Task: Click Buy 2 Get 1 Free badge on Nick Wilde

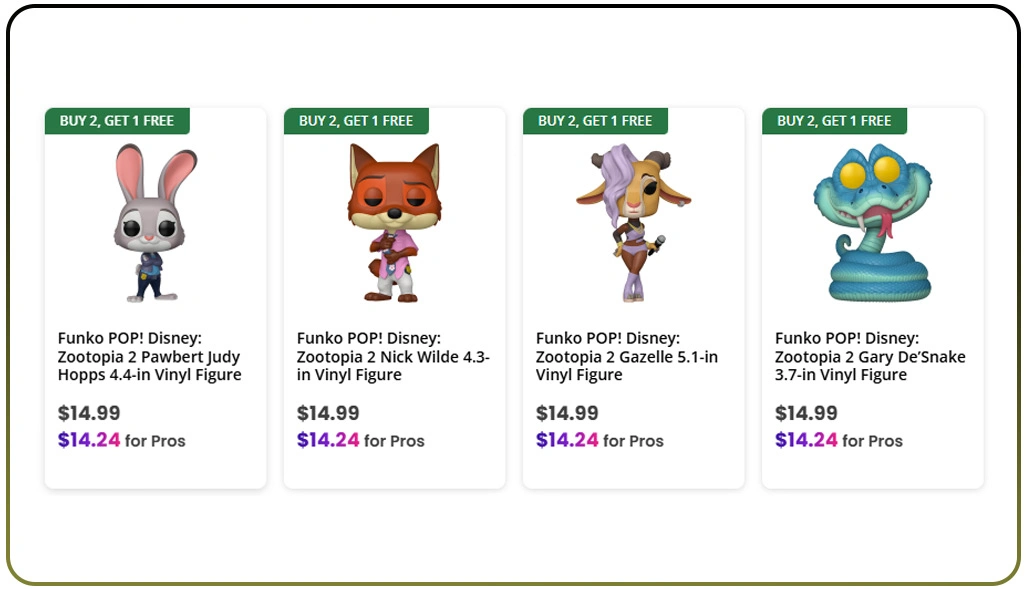Action: pos(356,121)
